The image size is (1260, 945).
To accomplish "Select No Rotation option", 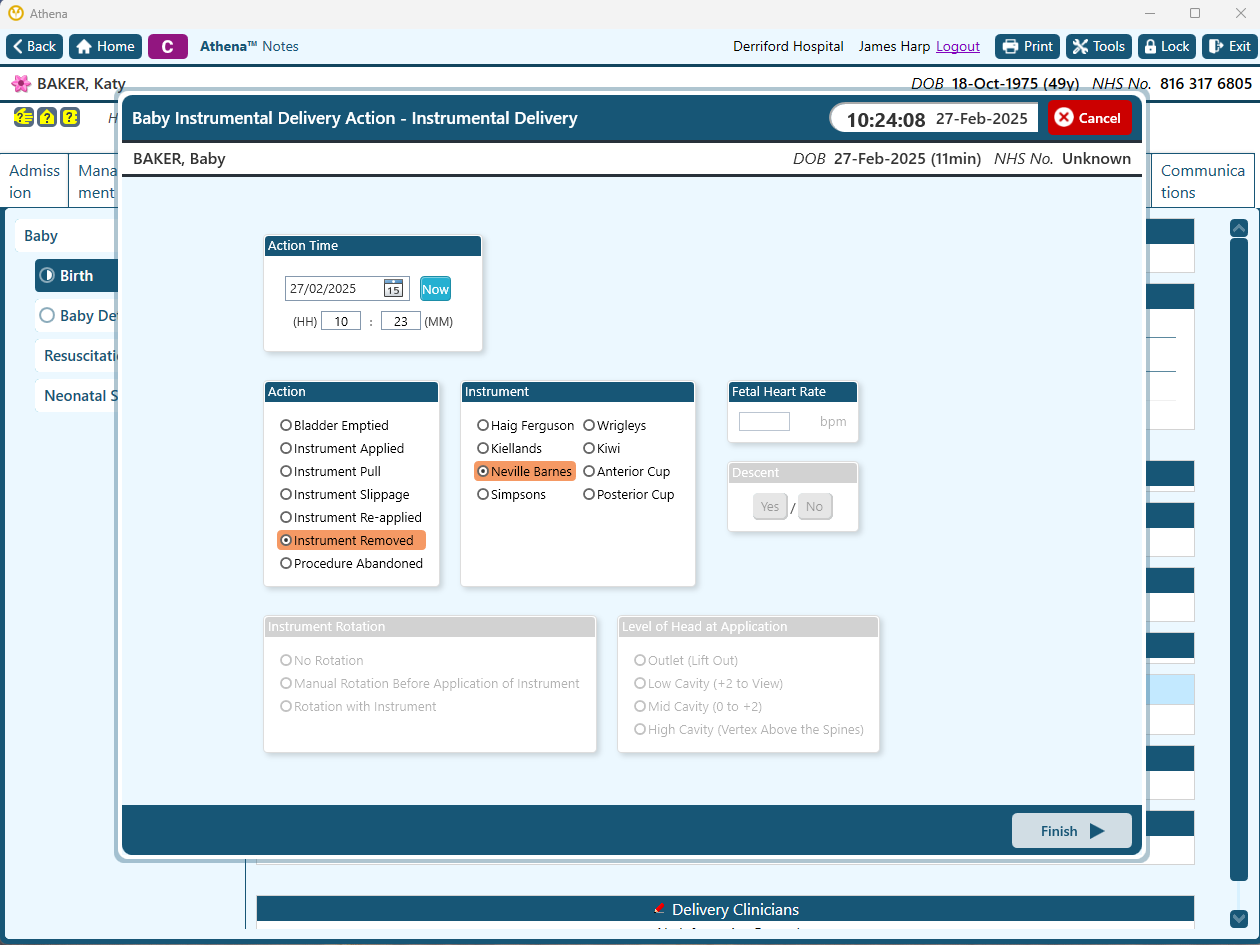I will 322,660.
